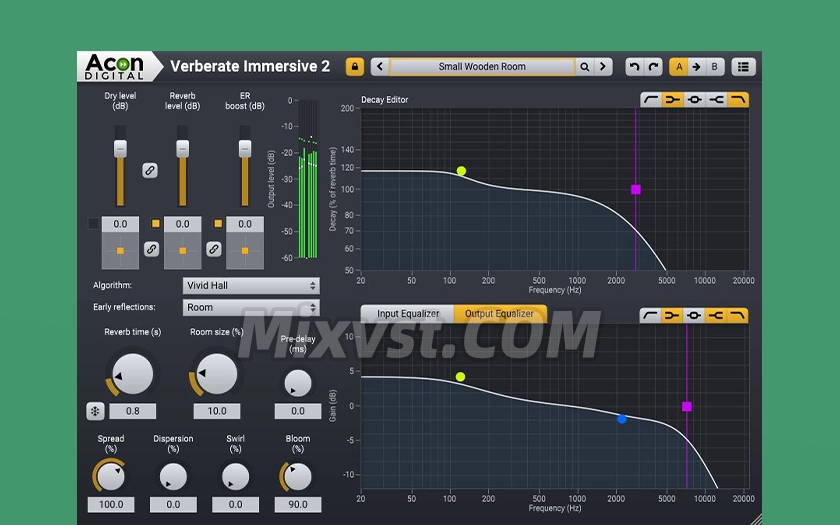The image size is (840, 525).
Task: Click the Reverb level value field
Action: [183, 224]
